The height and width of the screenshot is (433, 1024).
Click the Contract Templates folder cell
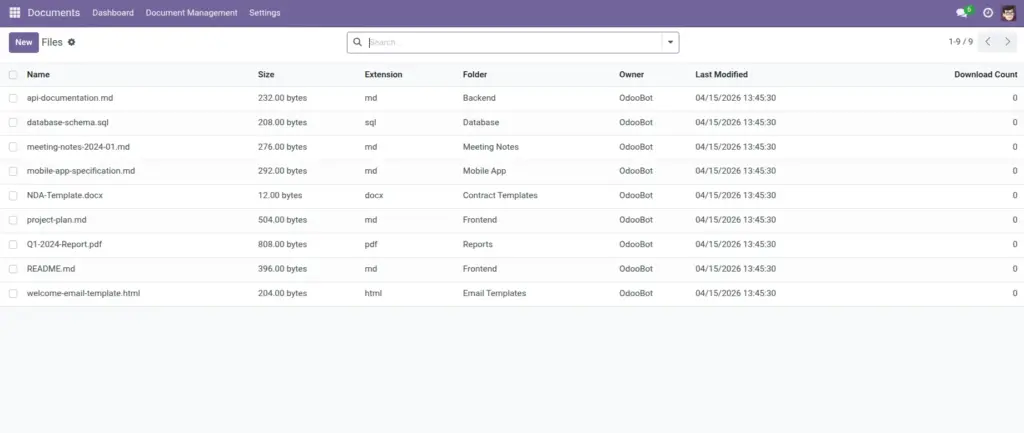click(500, 195)
